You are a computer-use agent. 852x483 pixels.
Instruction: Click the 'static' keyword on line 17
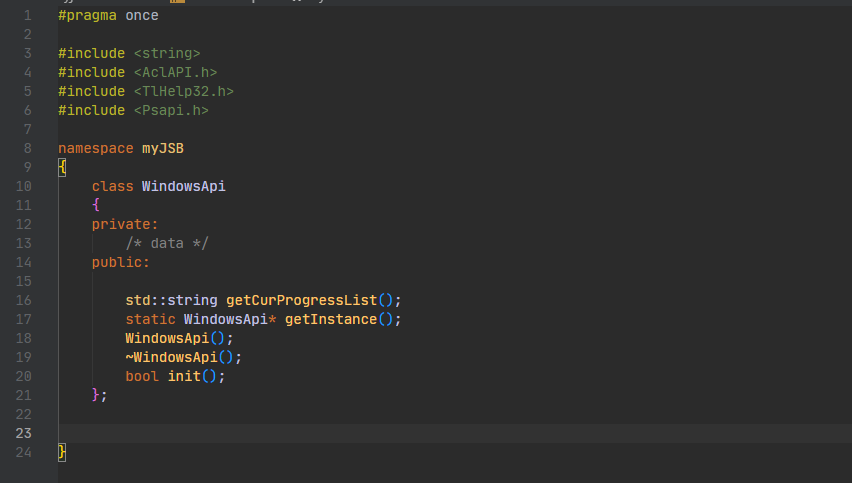click(x=151, y=319)
